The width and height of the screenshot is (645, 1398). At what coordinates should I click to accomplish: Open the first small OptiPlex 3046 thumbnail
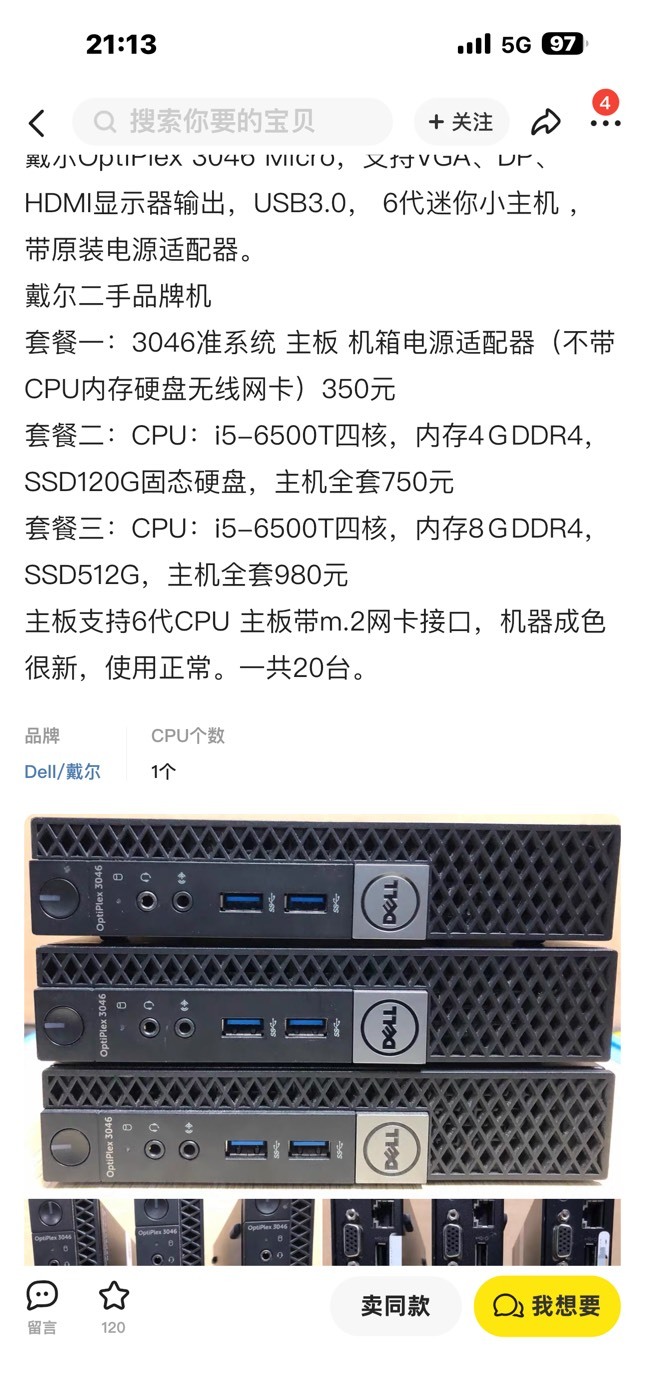click(x=63, y=1232)
